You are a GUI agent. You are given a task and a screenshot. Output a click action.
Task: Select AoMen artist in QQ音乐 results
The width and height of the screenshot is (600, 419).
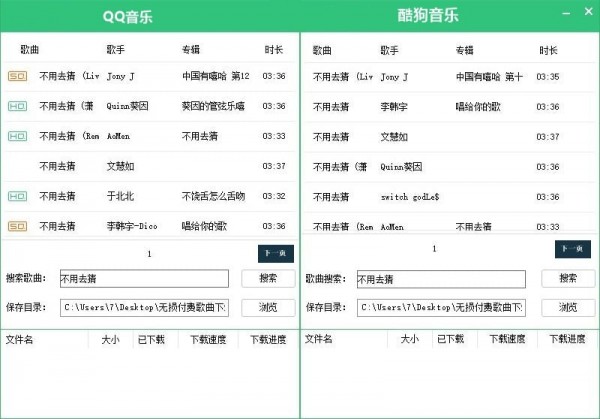118,136
